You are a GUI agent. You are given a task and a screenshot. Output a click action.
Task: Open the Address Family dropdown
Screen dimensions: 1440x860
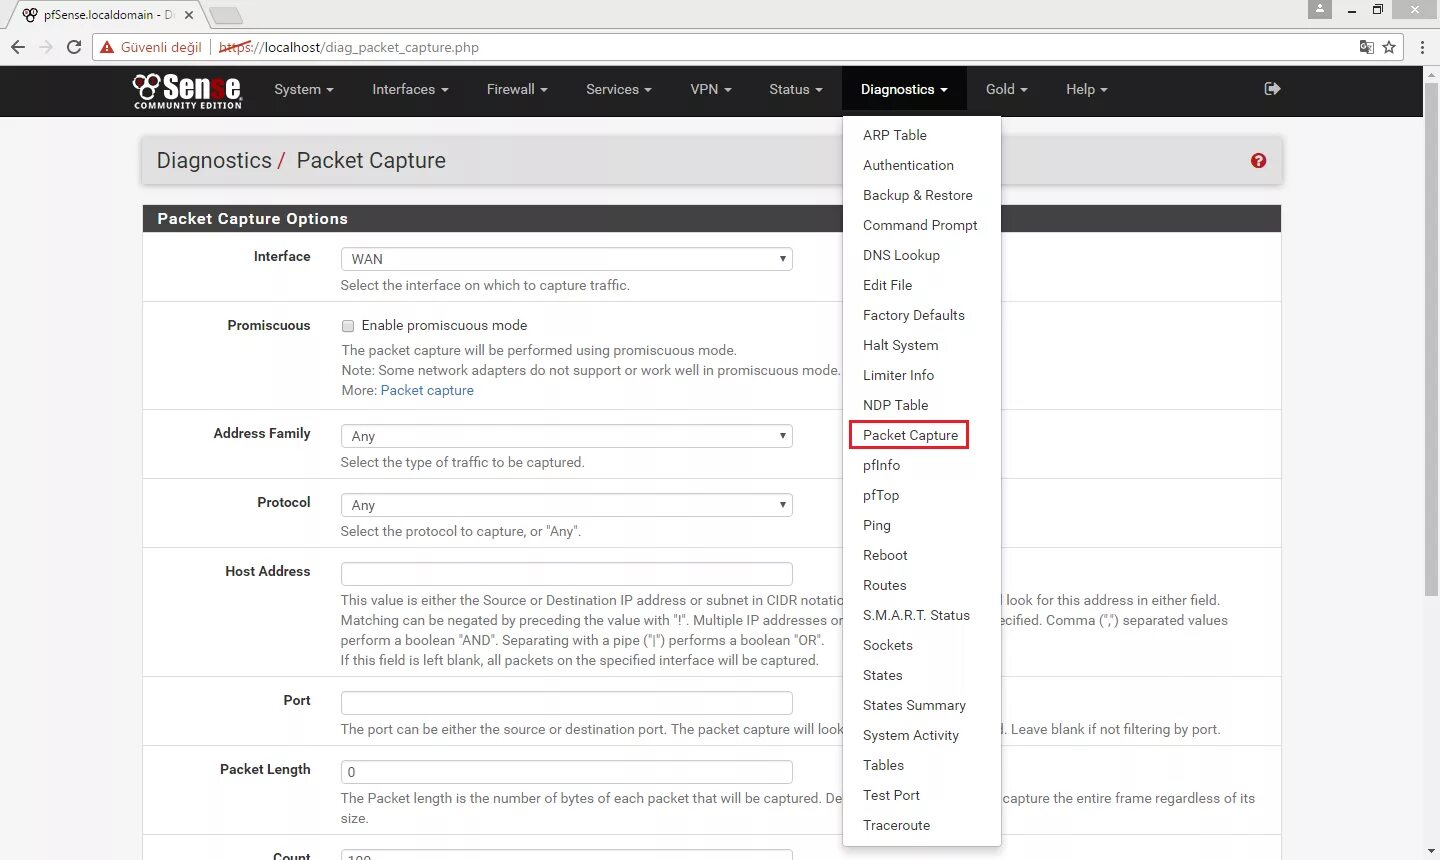[x=566, y=436]
